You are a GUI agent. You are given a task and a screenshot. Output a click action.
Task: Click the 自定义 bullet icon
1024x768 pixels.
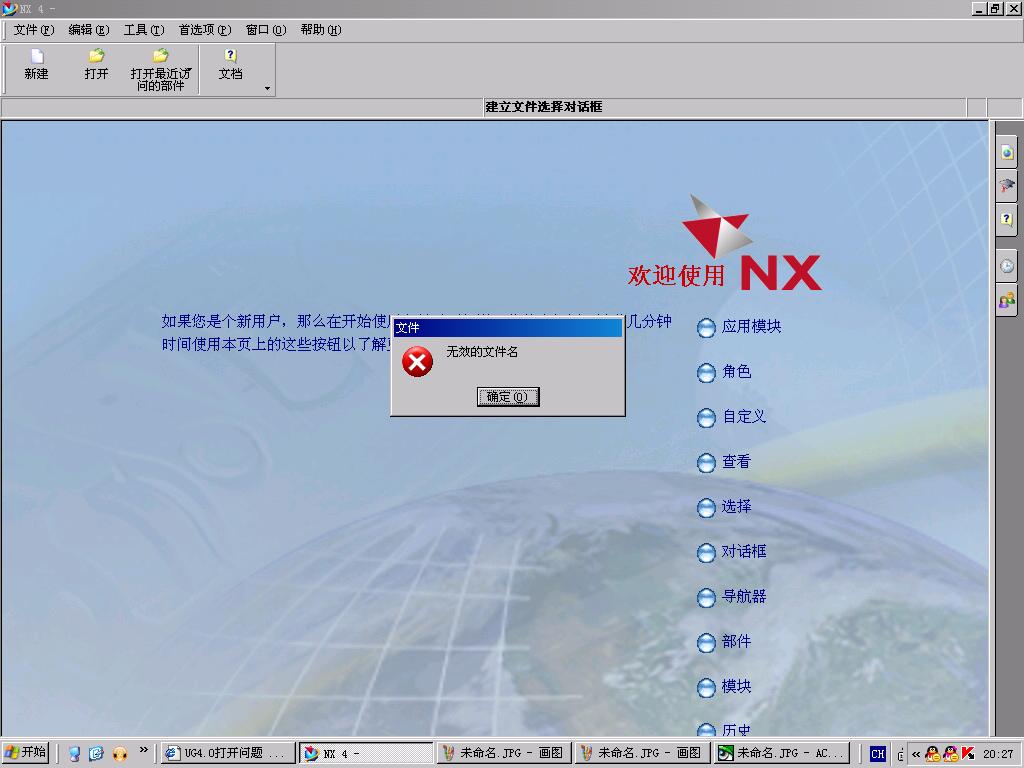(706, 418)
